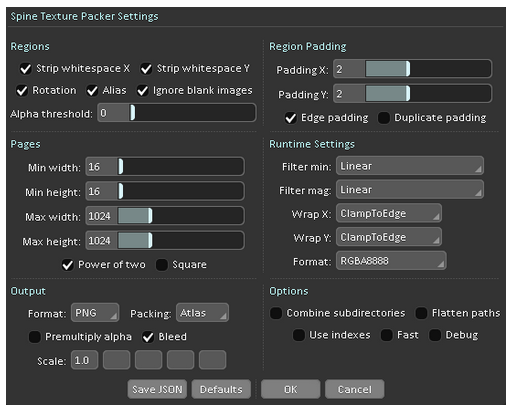Disable the Rotation checkbox

coord(22,91)
